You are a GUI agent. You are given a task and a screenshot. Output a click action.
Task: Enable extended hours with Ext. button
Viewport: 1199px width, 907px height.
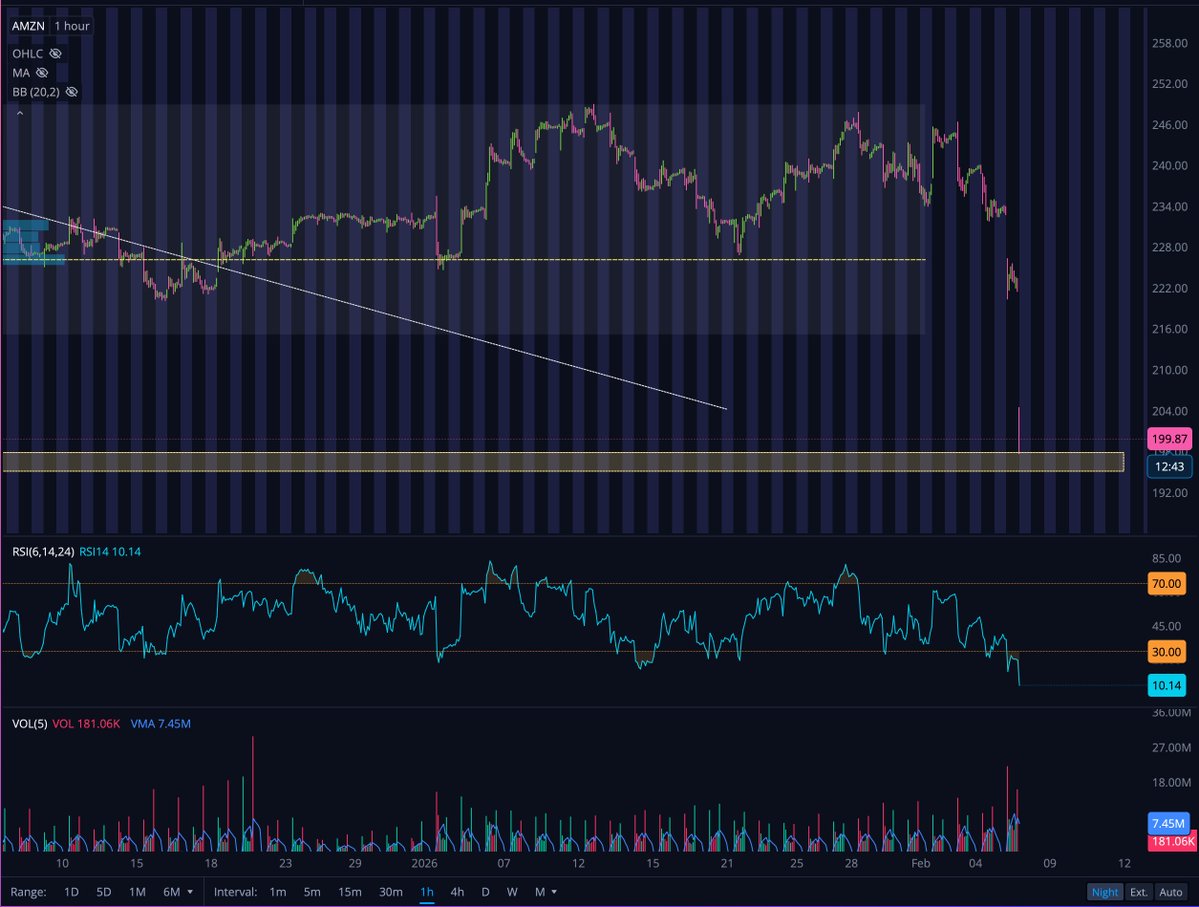tap(1141, 891)
